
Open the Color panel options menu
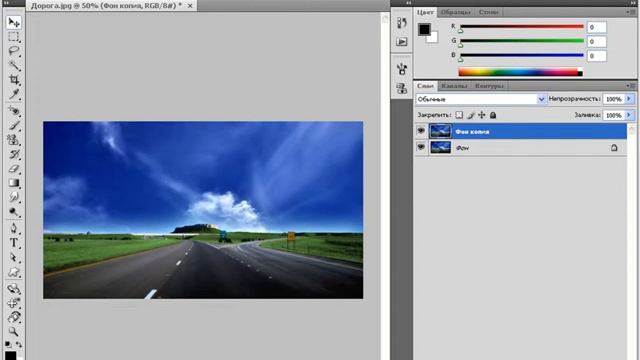pyautogui.click(x=631, y=12)
